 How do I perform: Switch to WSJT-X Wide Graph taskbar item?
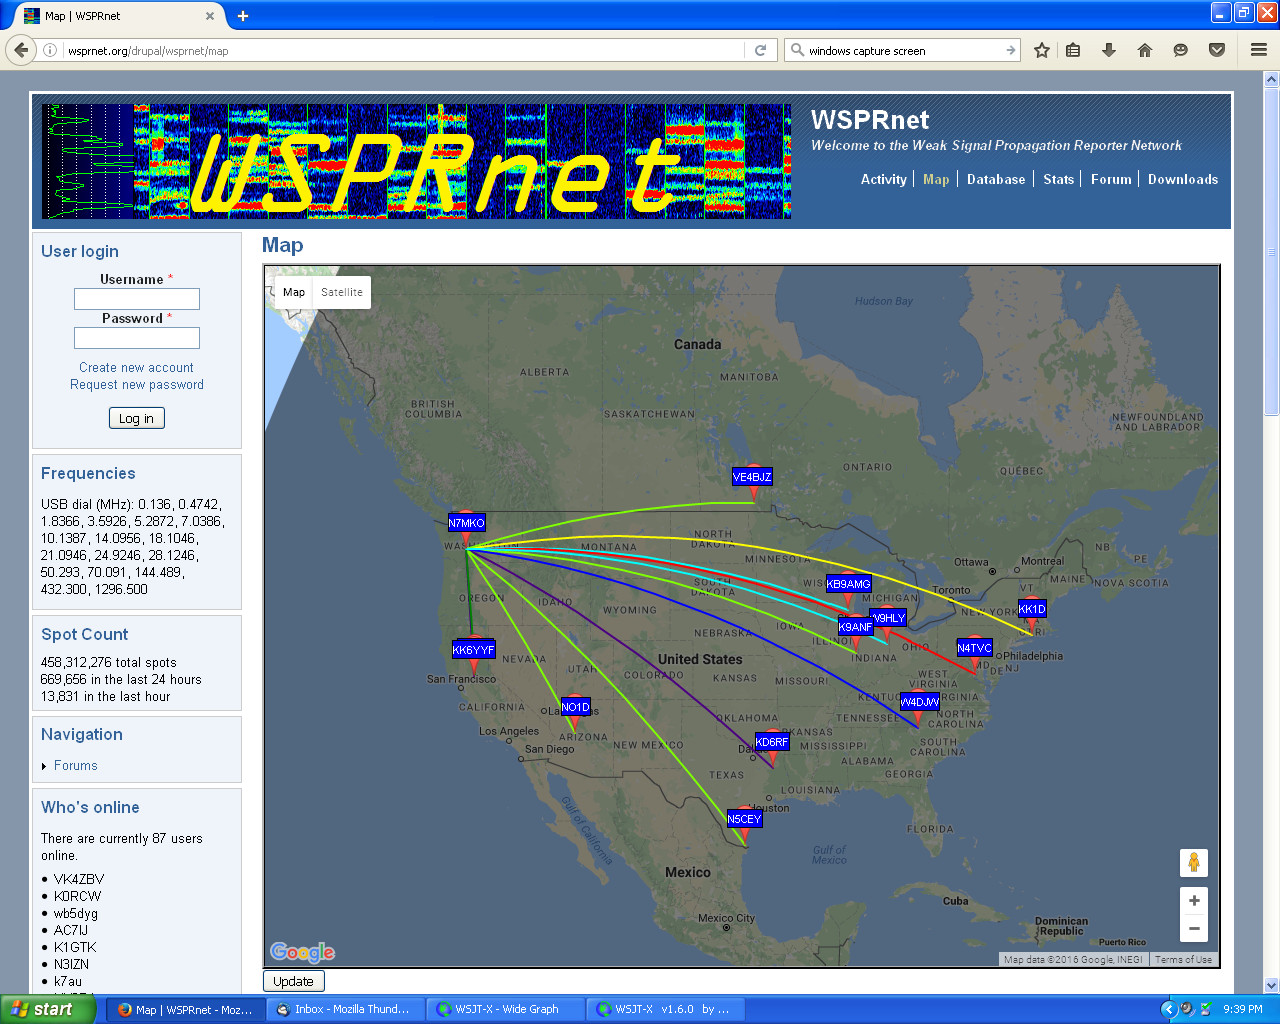505,1009
